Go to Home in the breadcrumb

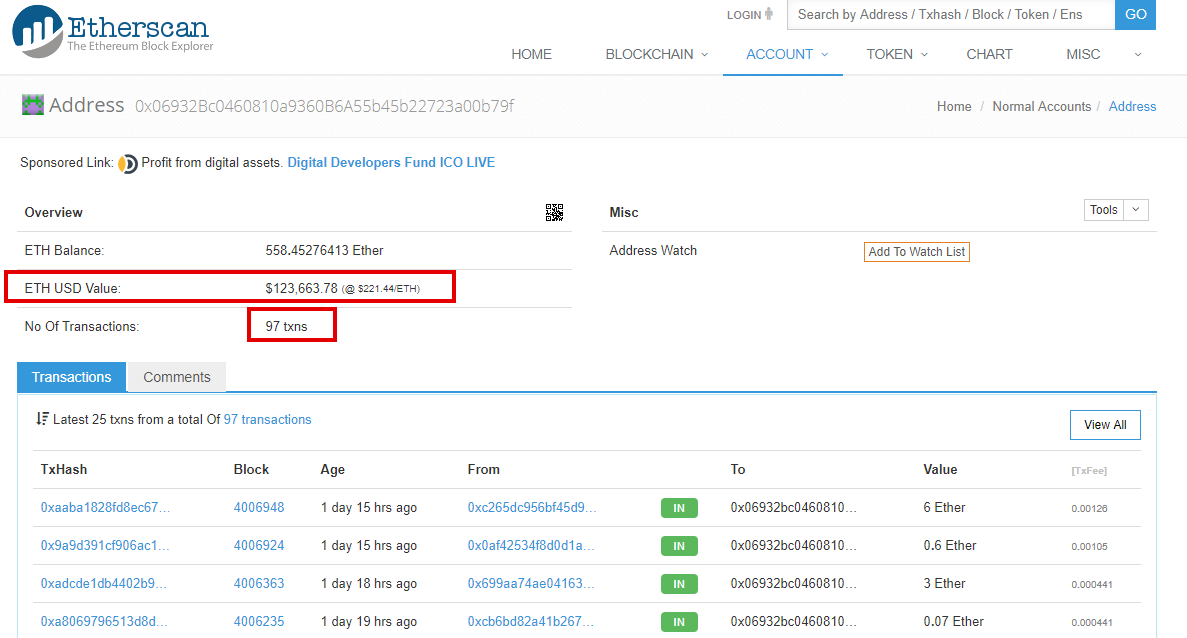pos(954,107)
